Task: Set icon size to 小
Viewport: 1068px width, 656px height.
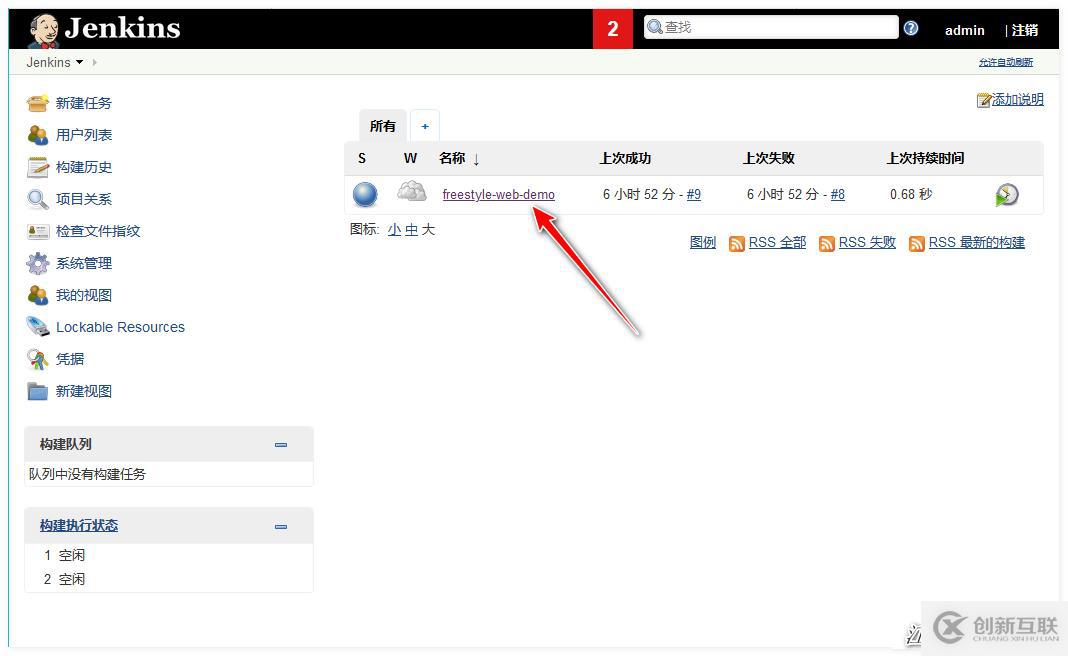Action: point(394,230)
